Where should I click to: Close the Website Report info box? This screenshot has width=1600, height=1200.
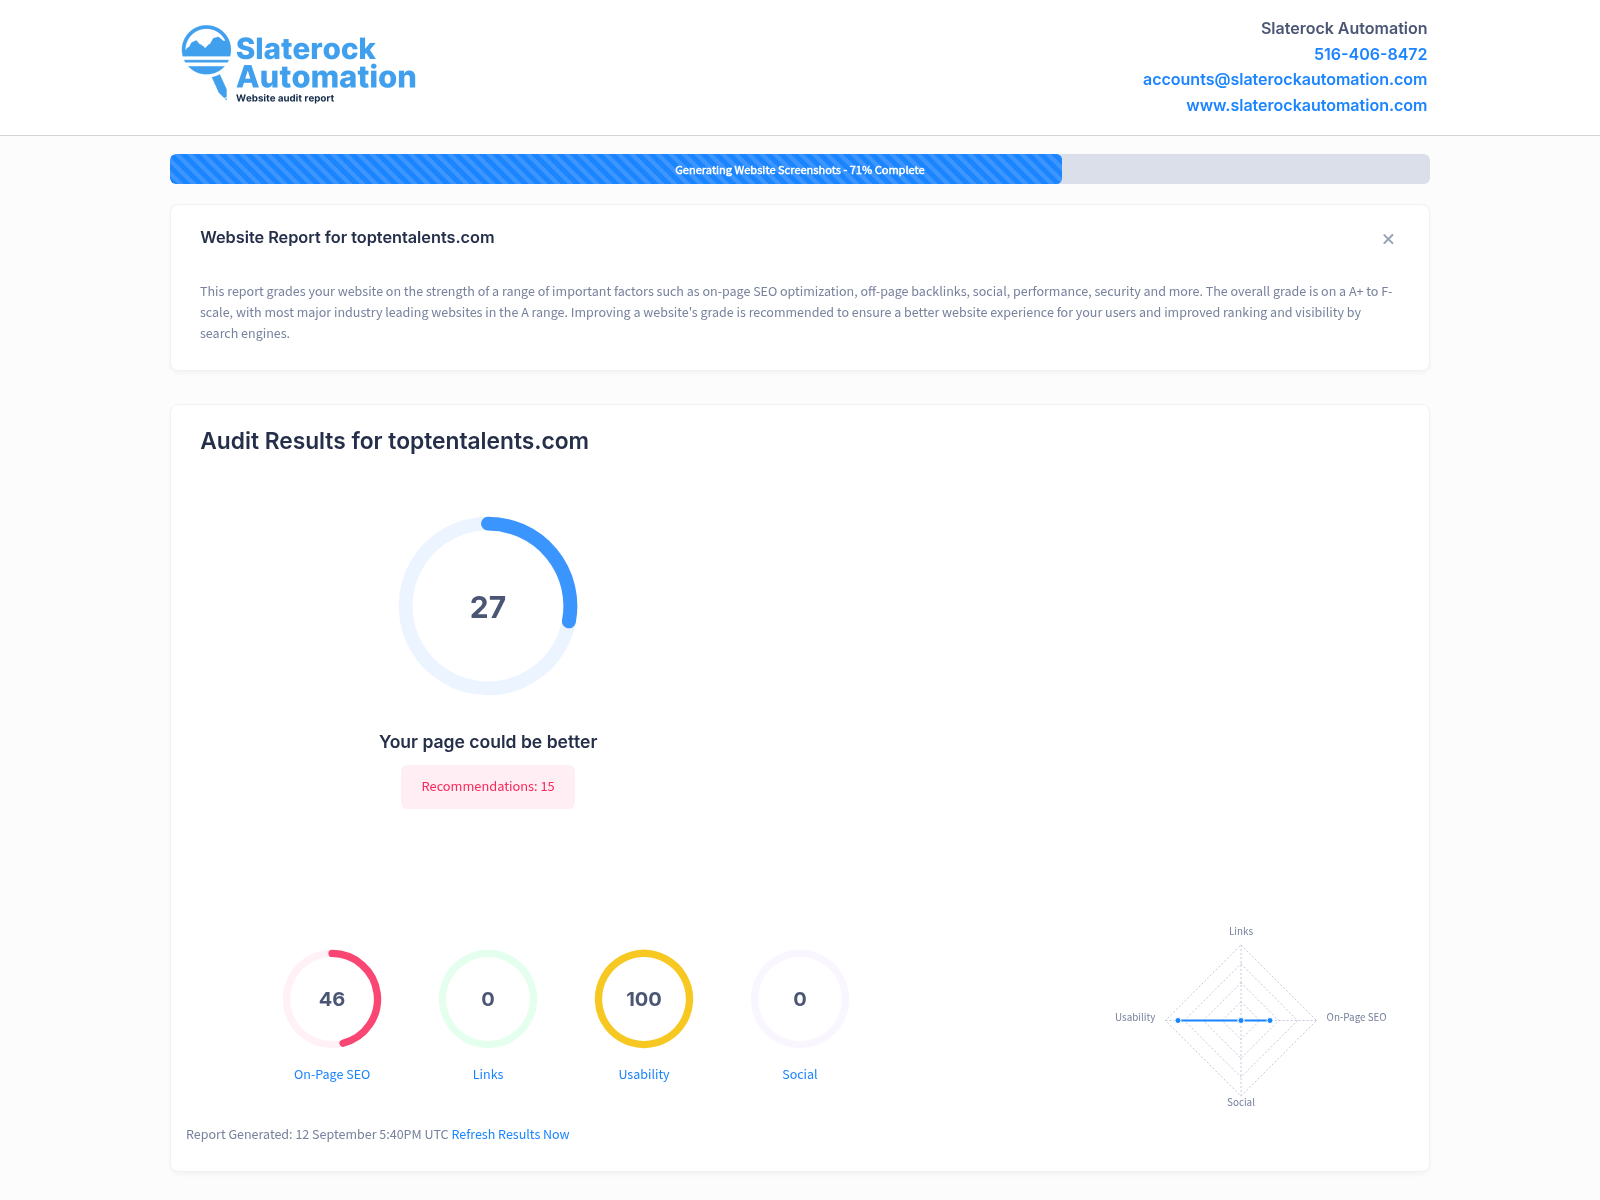[x=1388, y=239]
